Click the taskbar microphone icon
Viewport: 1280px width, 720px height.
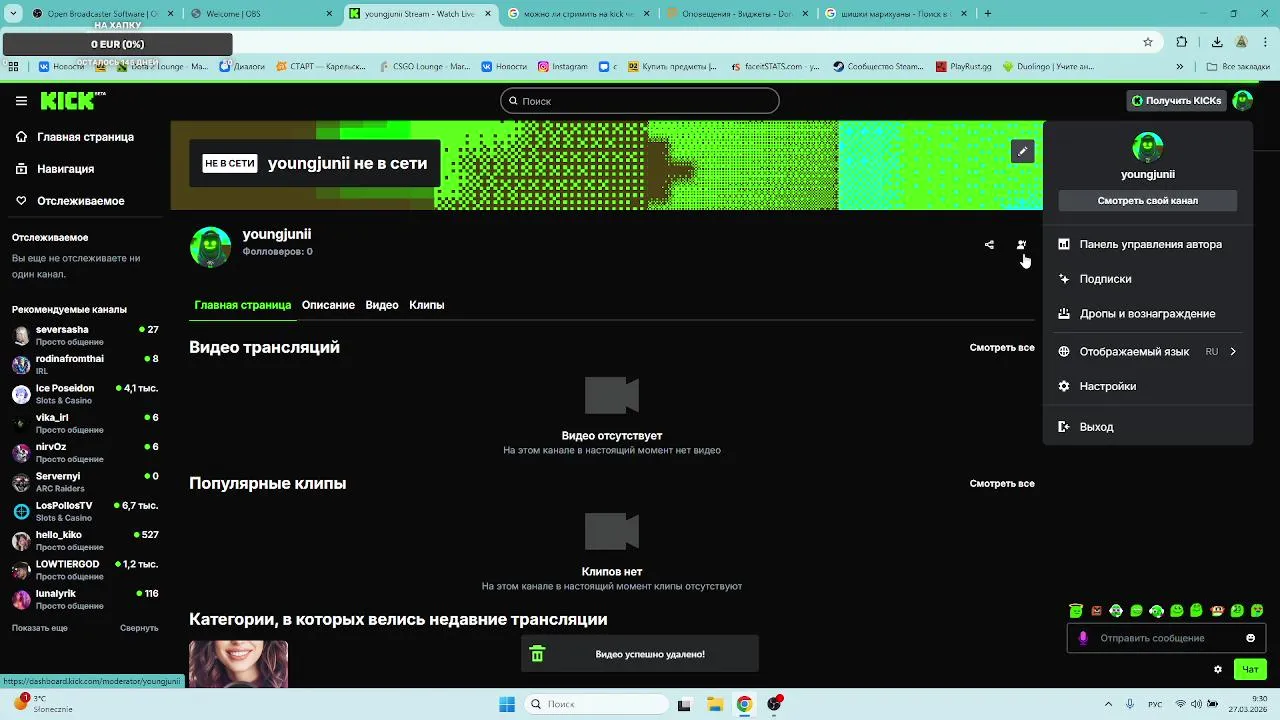[x=1130, y=704]
